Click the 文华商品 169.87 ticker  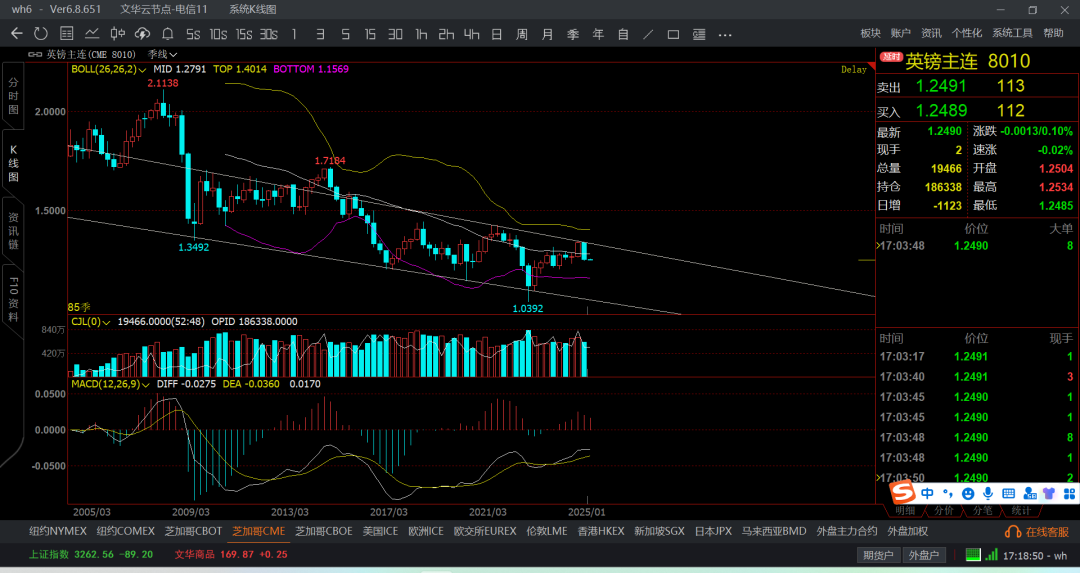coord(231,554)
